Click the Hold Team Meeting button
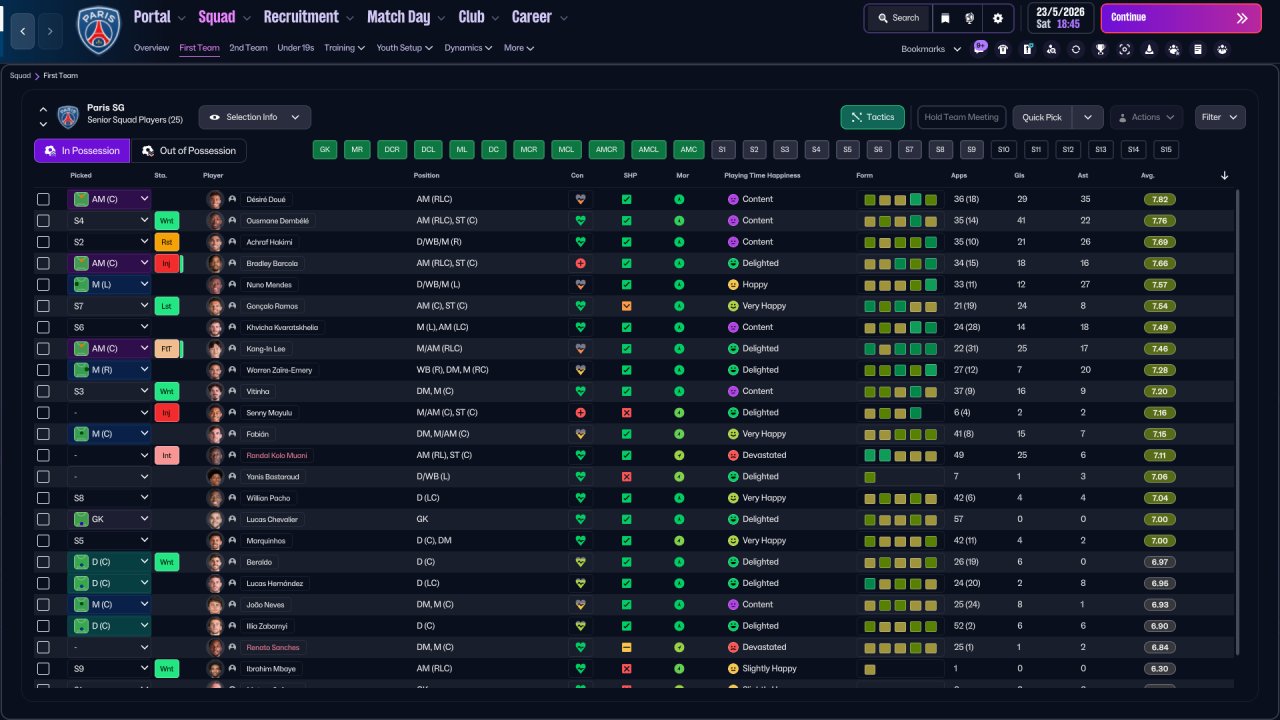 [x=962, y=117]
